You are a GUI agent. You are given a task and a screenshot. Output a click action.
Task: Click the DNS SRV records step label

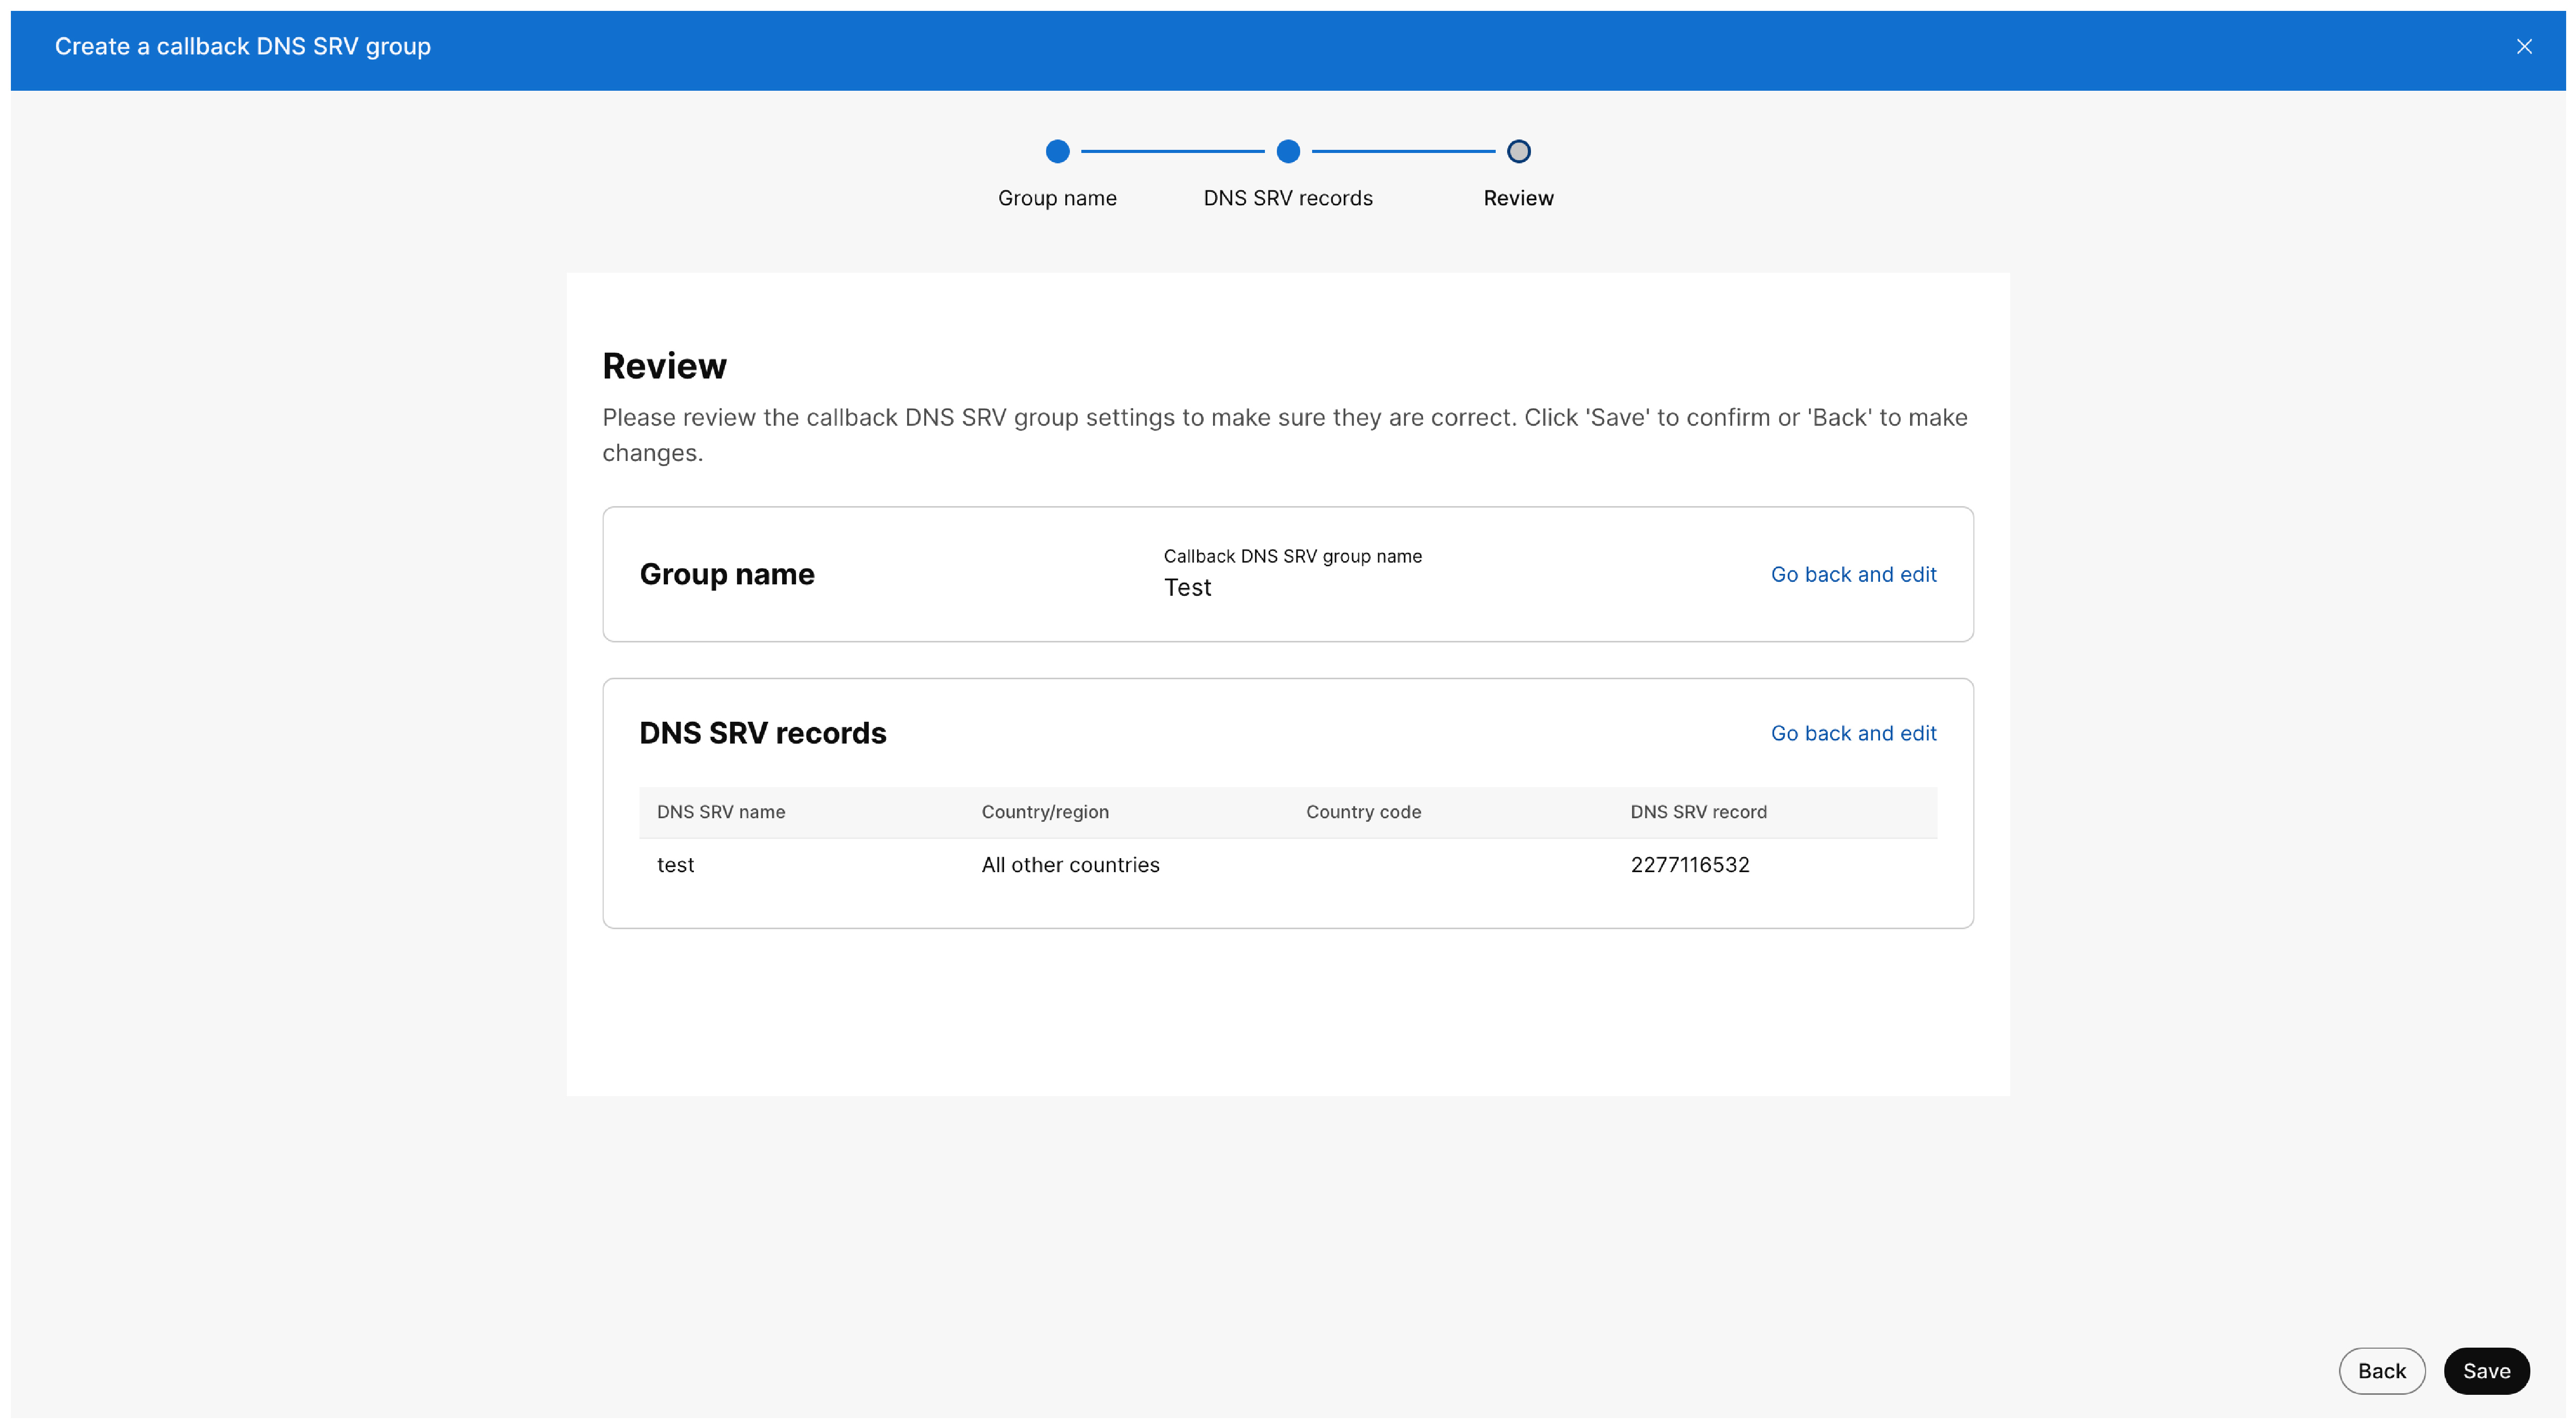click(1288, 198)
